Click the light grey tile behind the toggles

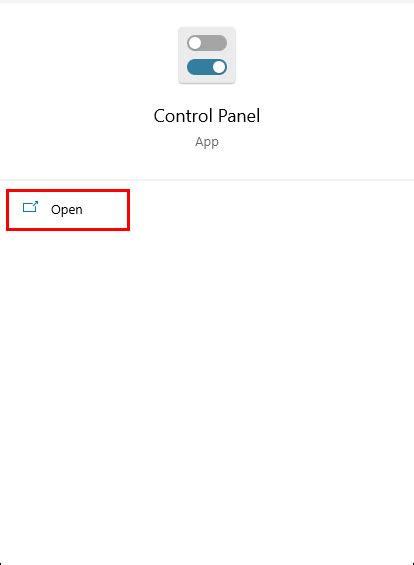(207, 55)
